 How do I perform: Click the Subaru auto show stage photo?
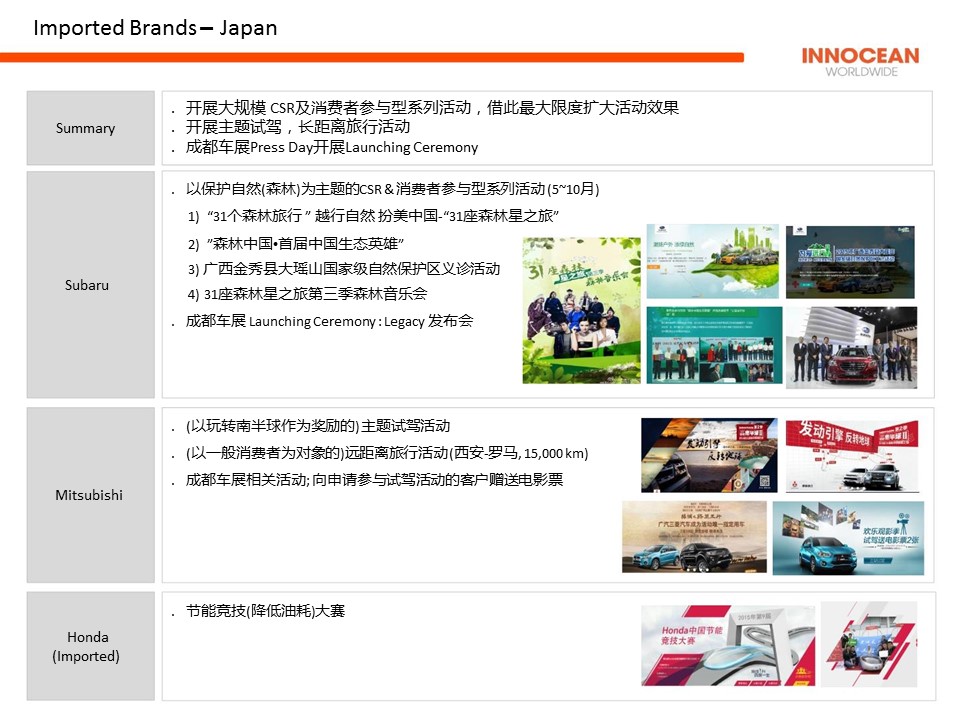point(851,347)
